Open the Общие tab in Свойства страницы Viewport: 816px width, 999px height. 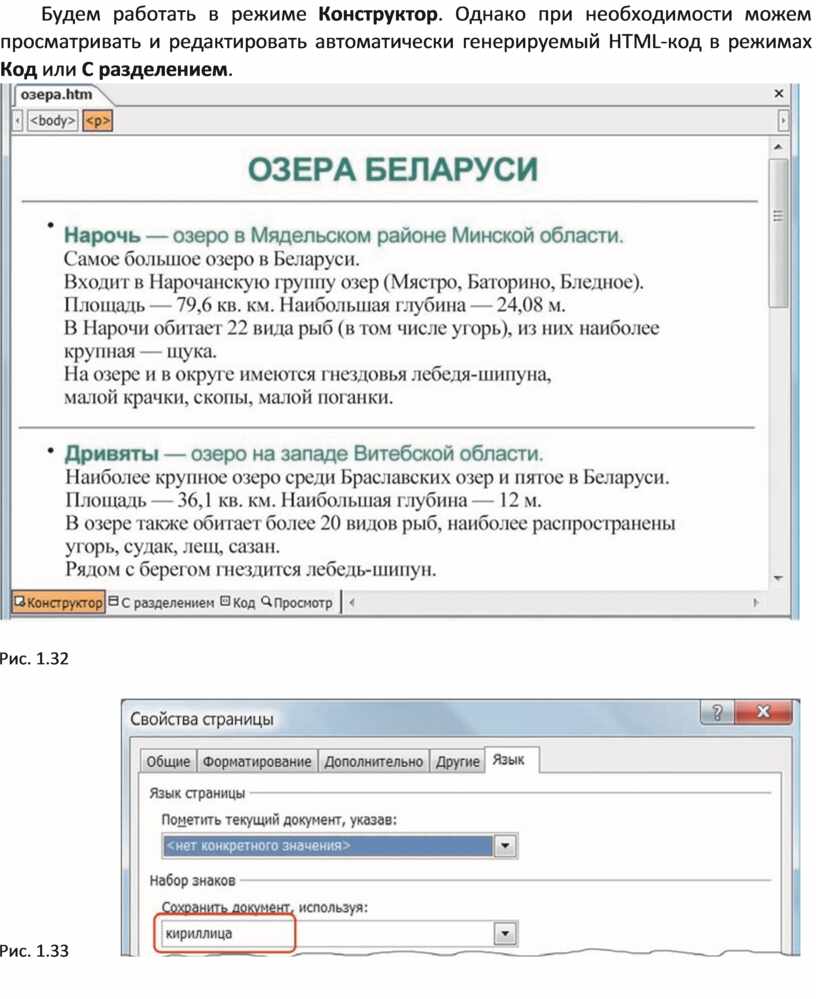coord(168,761)
